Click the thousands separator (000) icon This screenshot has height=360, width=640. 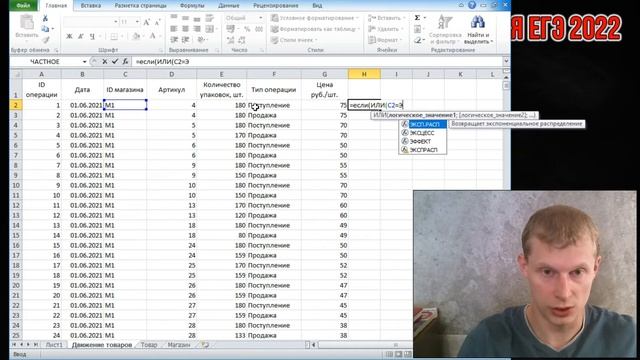(x=259, y=29)
